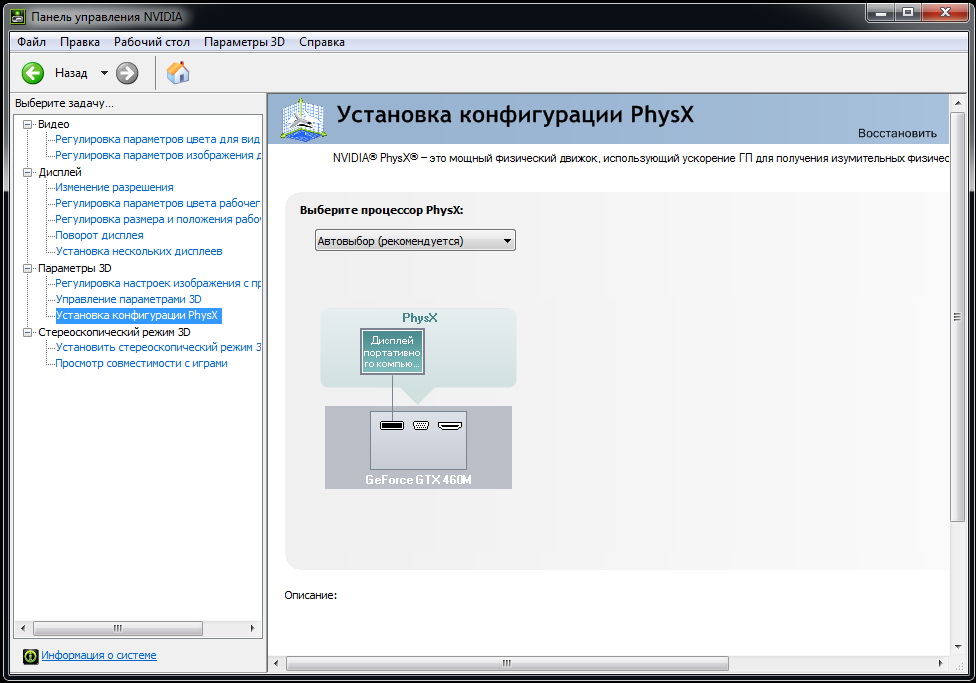Collapse the Видео tree section
976x683 pixels.
point(27,125)
